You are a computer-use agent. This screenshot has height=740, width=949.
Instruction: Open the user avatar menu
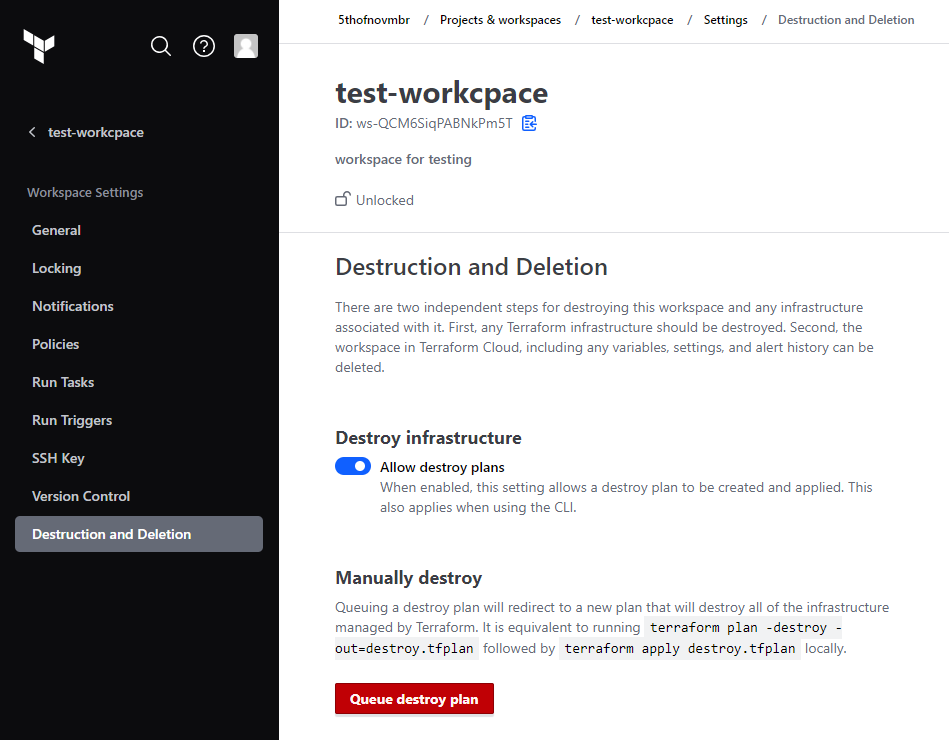(x=246, y=46)
